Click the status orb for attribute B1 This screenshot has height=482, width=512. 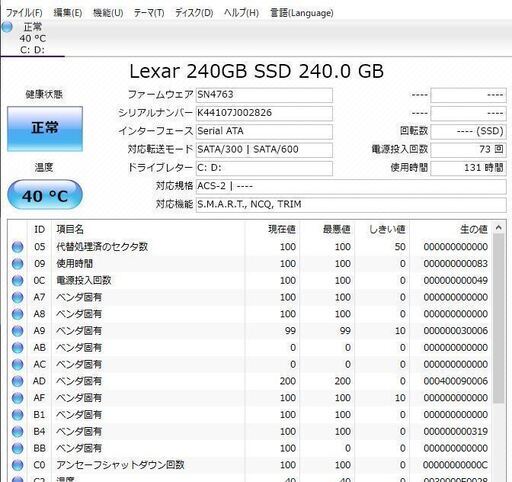17,415
